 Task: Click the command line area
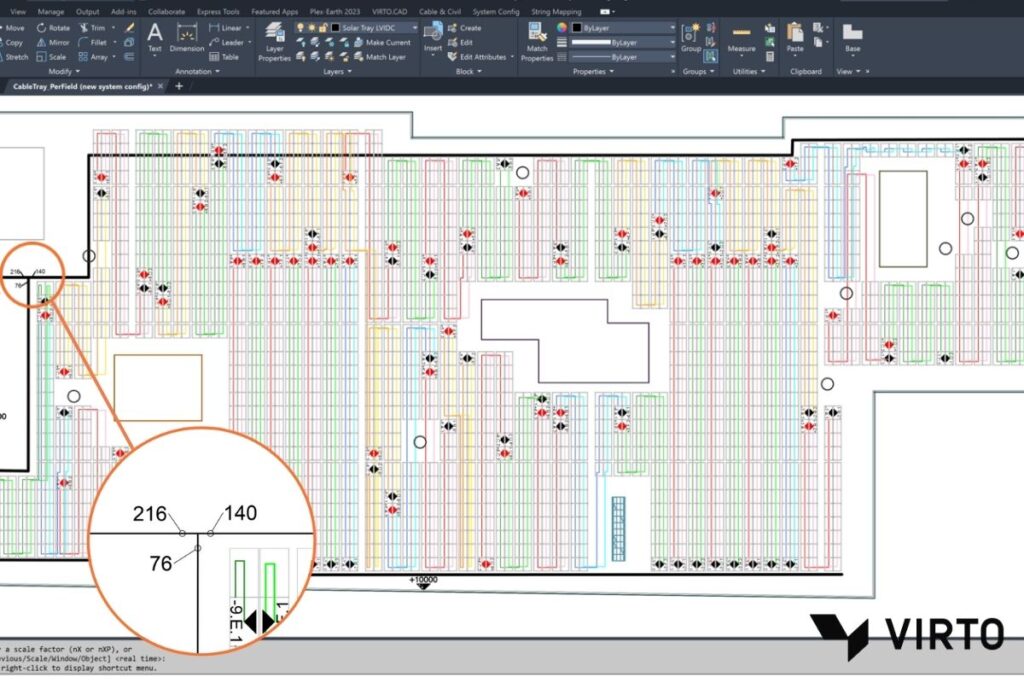click(512, 659)
